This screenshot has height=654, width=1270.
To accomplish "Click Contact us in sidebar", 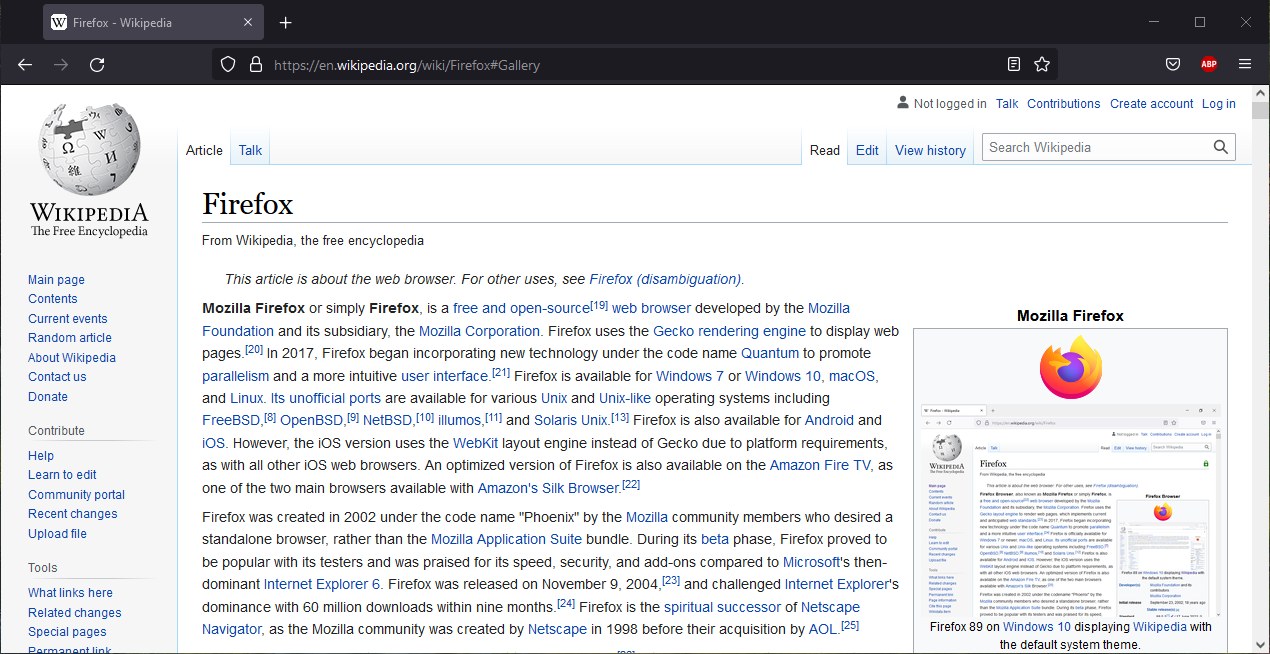I will pyautogui.click(x=57, y=377).
